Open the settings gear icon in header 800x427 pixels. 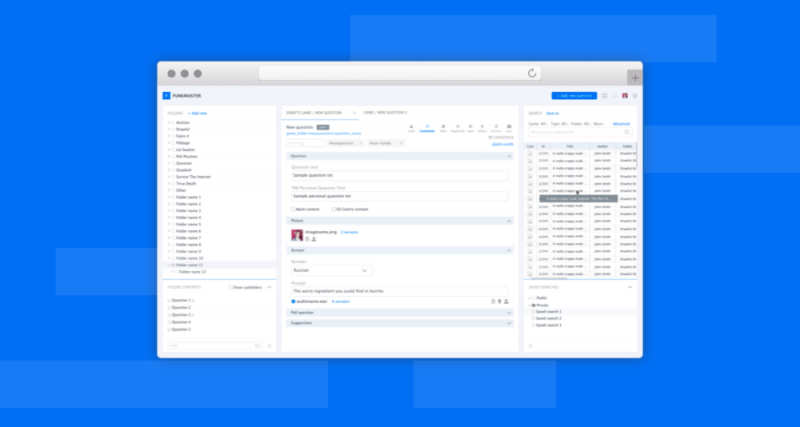click(x=635, y=96)
